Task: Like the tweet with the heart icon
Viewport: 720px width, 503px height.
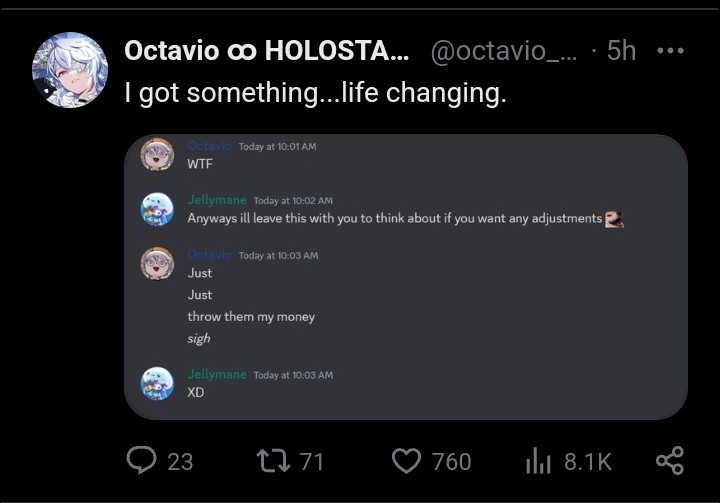Action: [x=405, y=460]
